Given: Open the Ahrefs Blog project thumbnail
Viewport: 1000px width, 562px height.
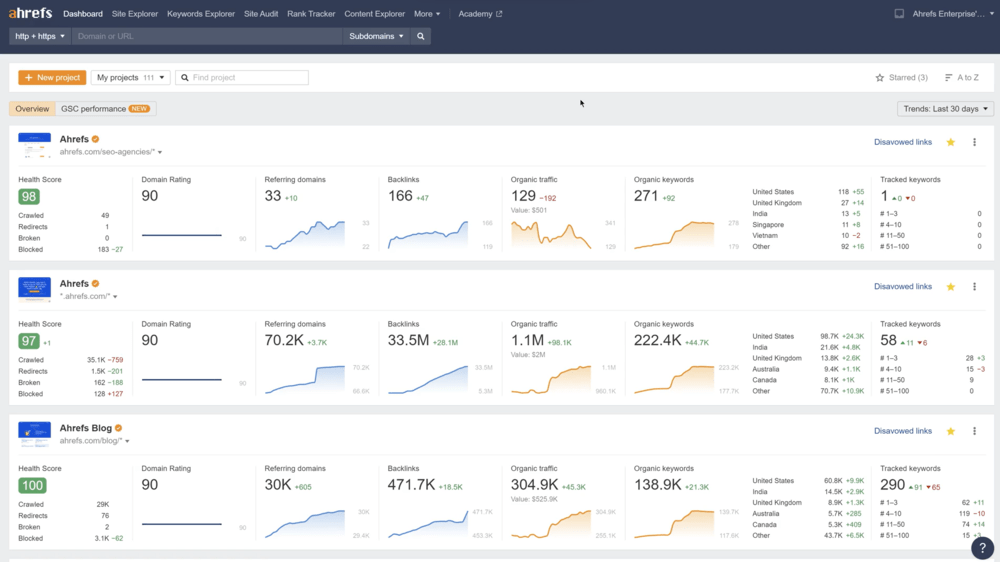Looking at the screenshot, I should (x=34, y=434).
